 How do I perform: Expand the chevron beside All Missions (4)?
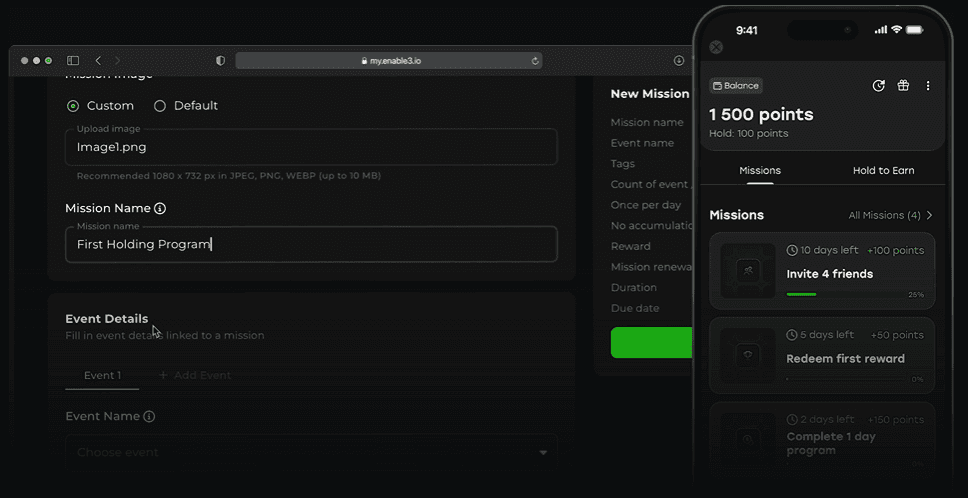[x=930, y=215]
